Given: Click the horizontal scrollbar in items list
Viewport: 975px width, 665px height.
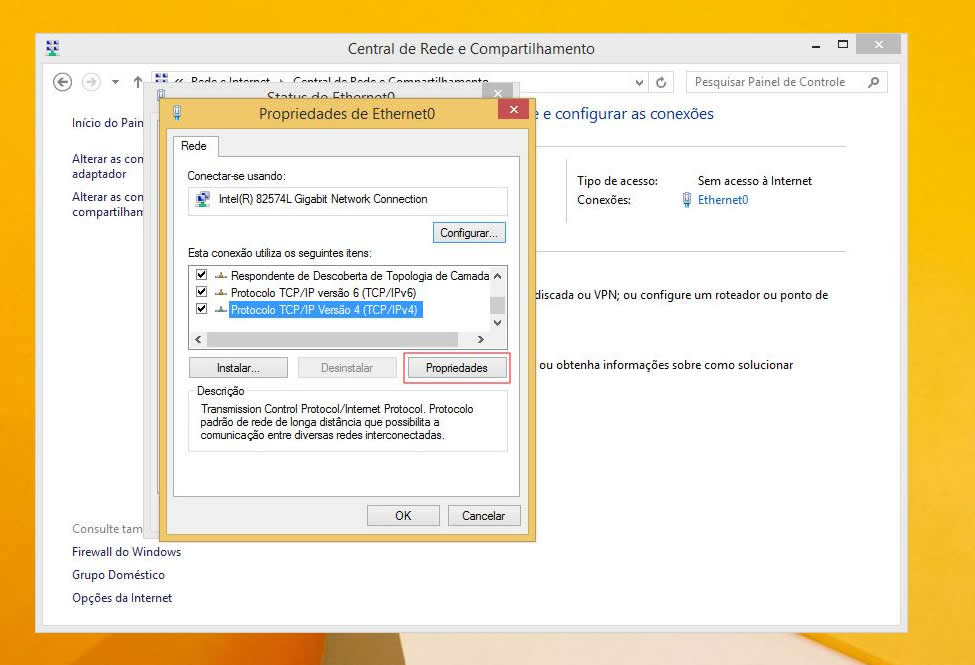Looking at the screenshot, I should pyautogui.click(x=339, y=340).
